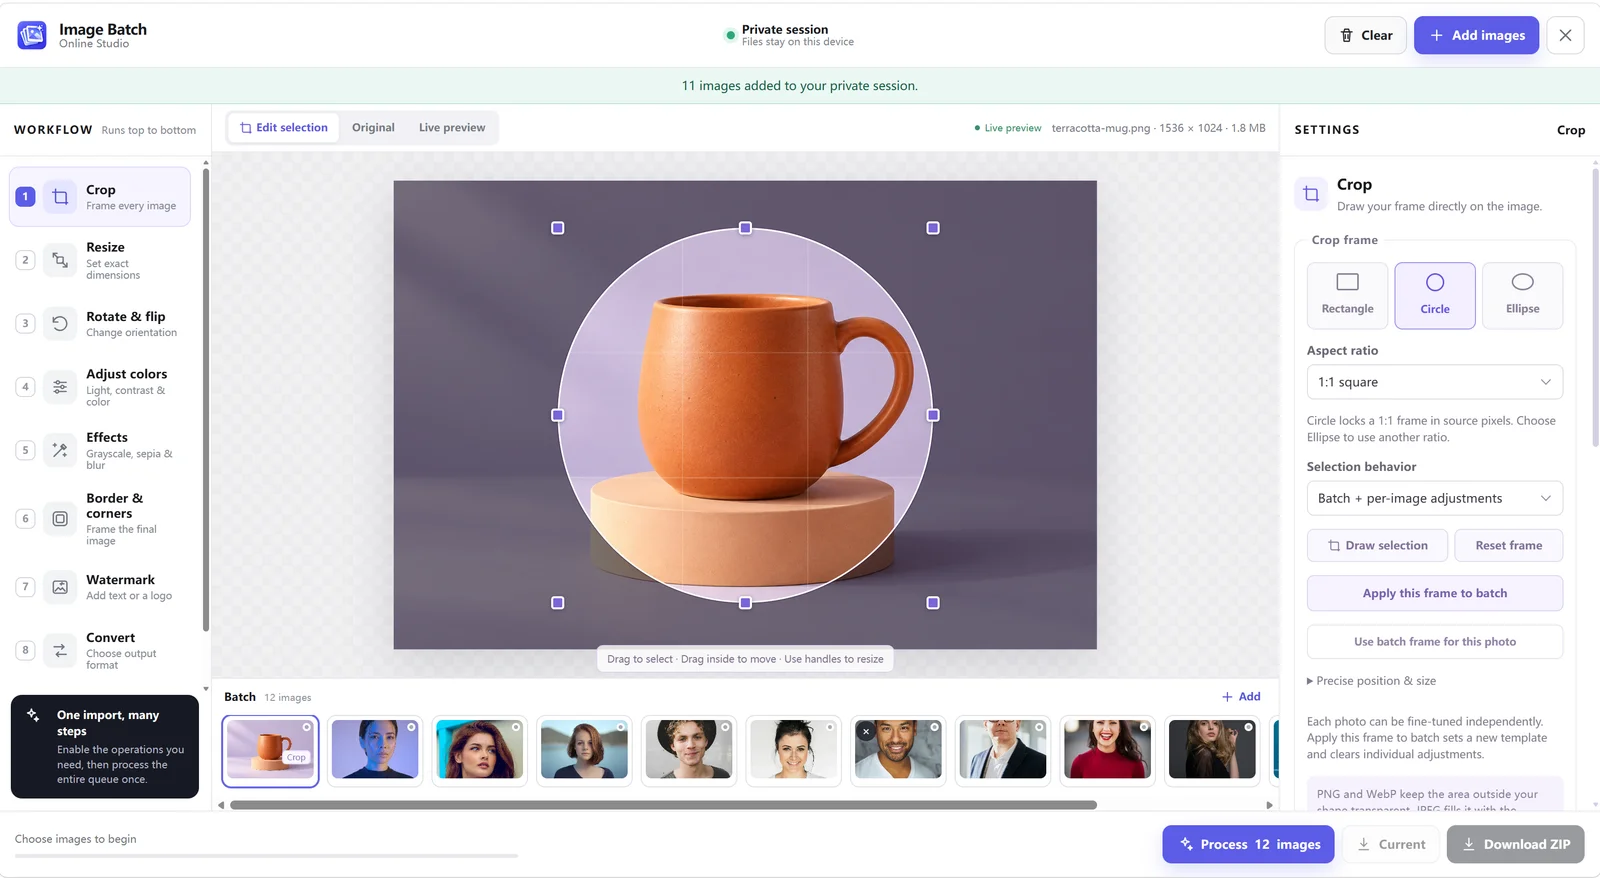Click Use batch frame for this photo

pyautogui.click(x=1435, y=642)
